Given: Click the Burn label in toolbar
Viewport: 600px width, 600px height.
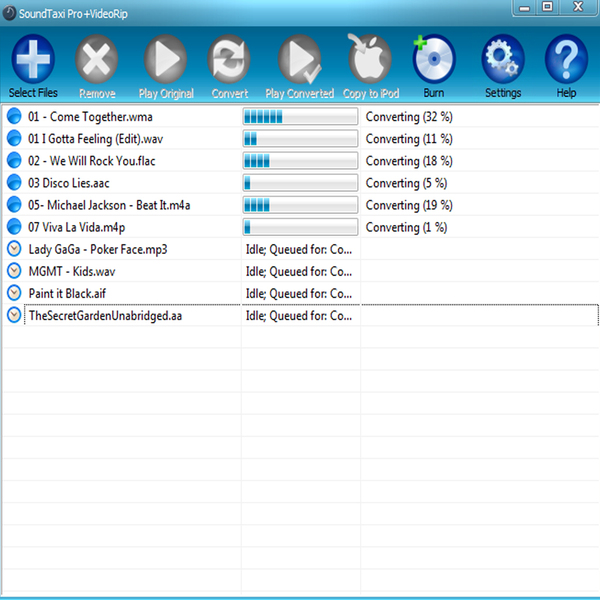Looking at the screenshot, I should coord(434,93).
